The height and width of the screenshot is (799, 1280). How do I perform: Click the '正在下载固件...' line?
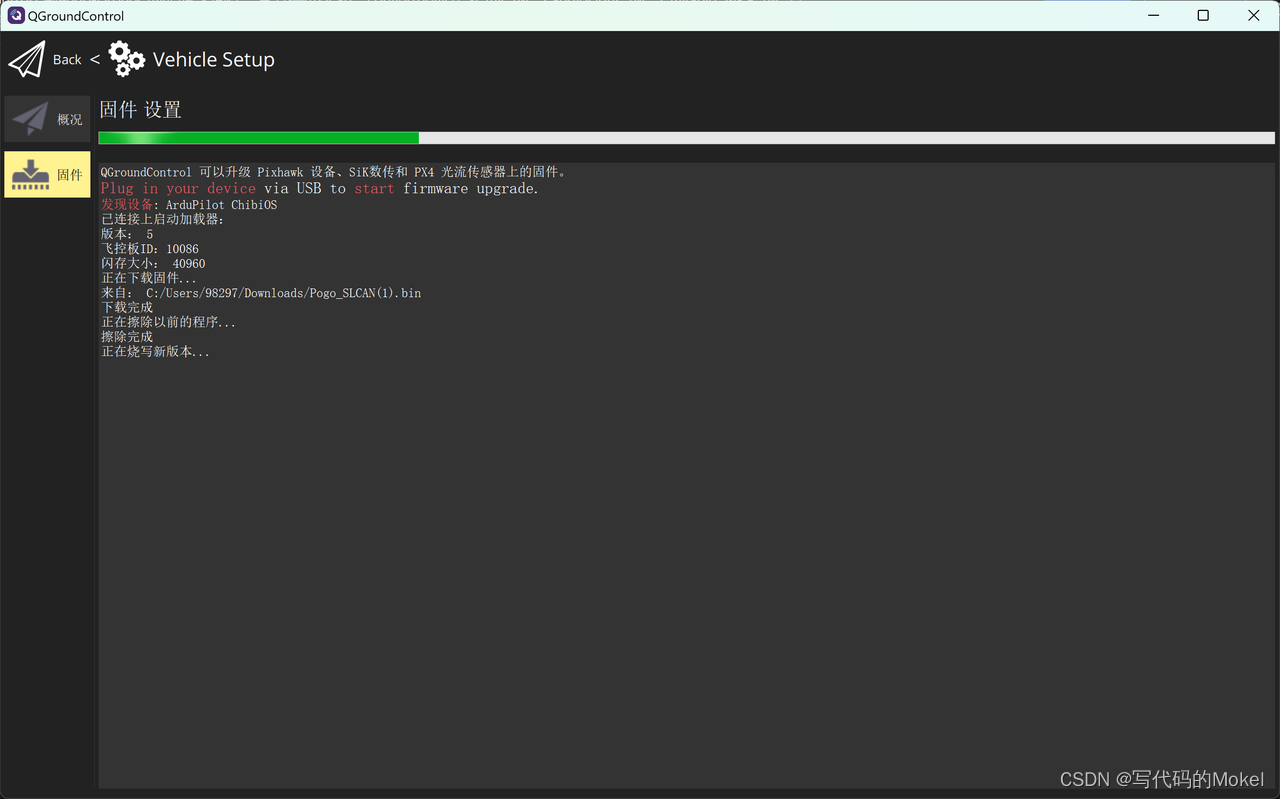(x=149, y=278)
